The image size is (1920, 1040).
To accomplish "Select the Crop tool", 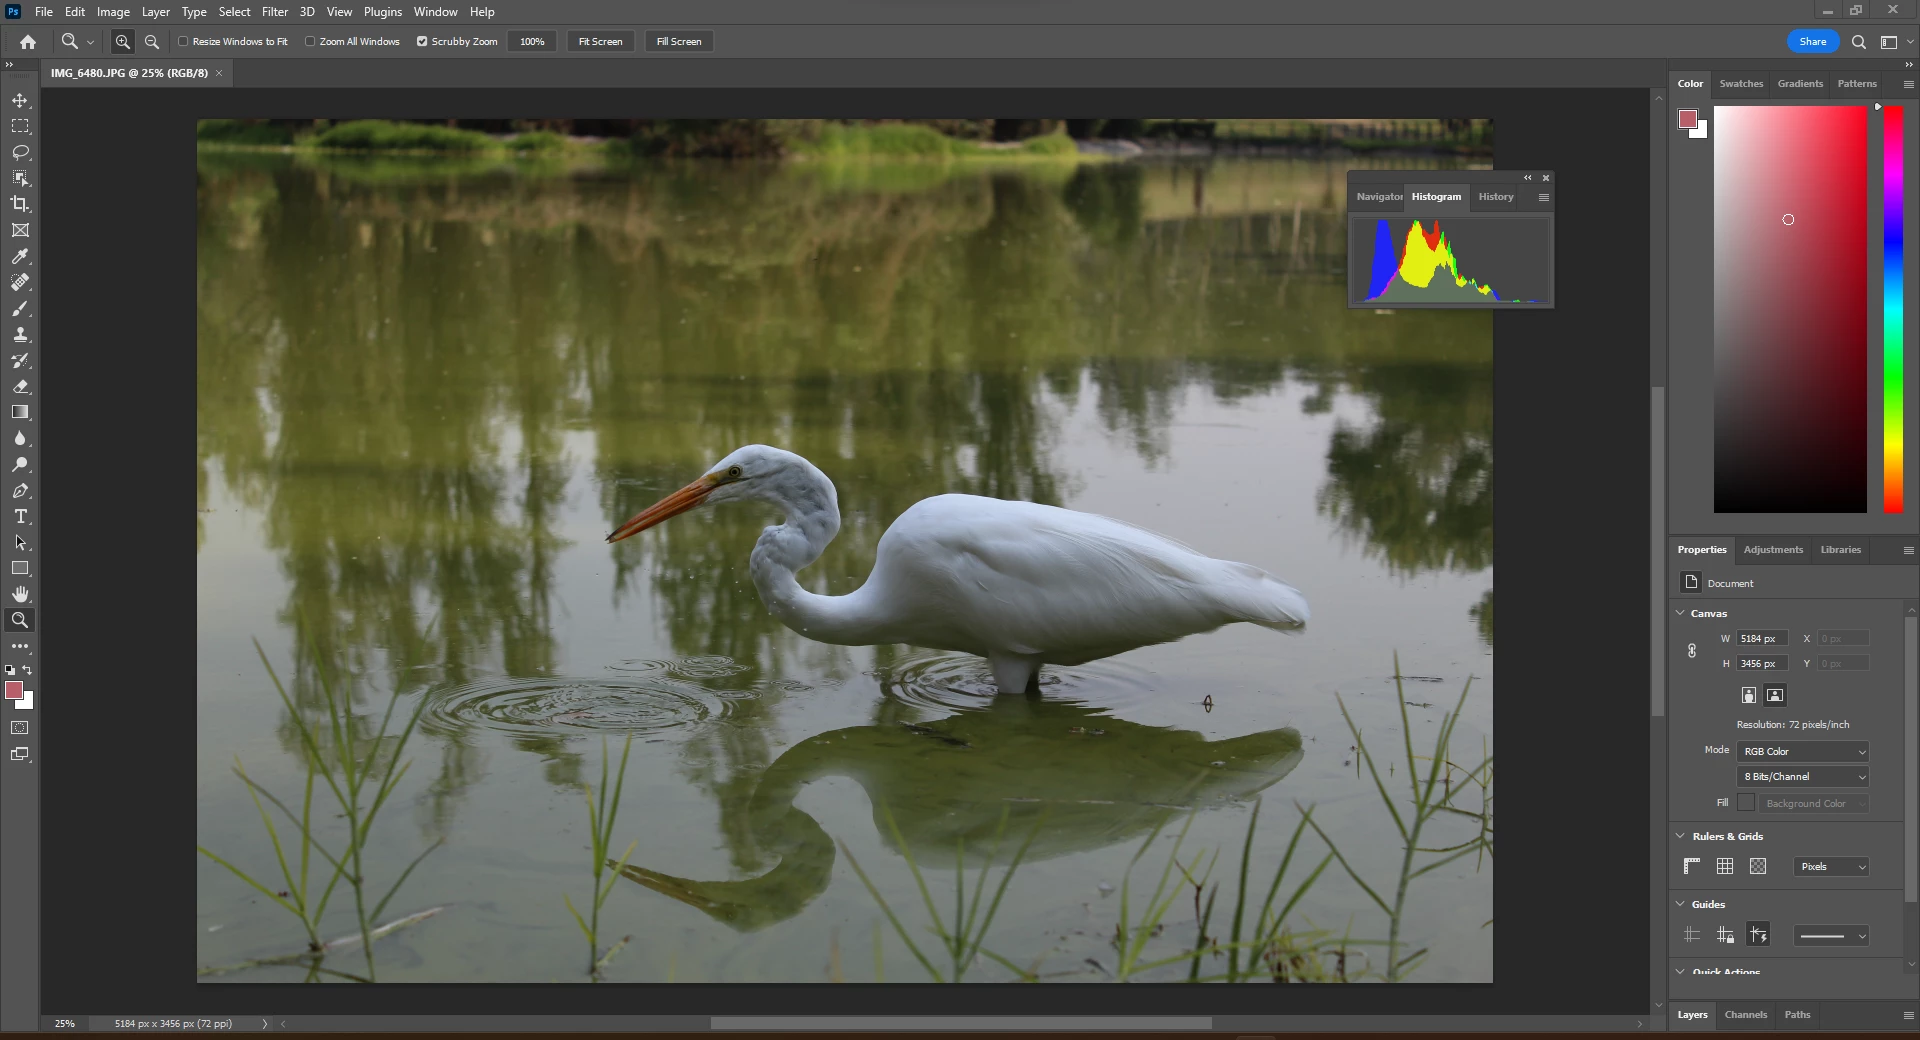I will tap(20, 205).
